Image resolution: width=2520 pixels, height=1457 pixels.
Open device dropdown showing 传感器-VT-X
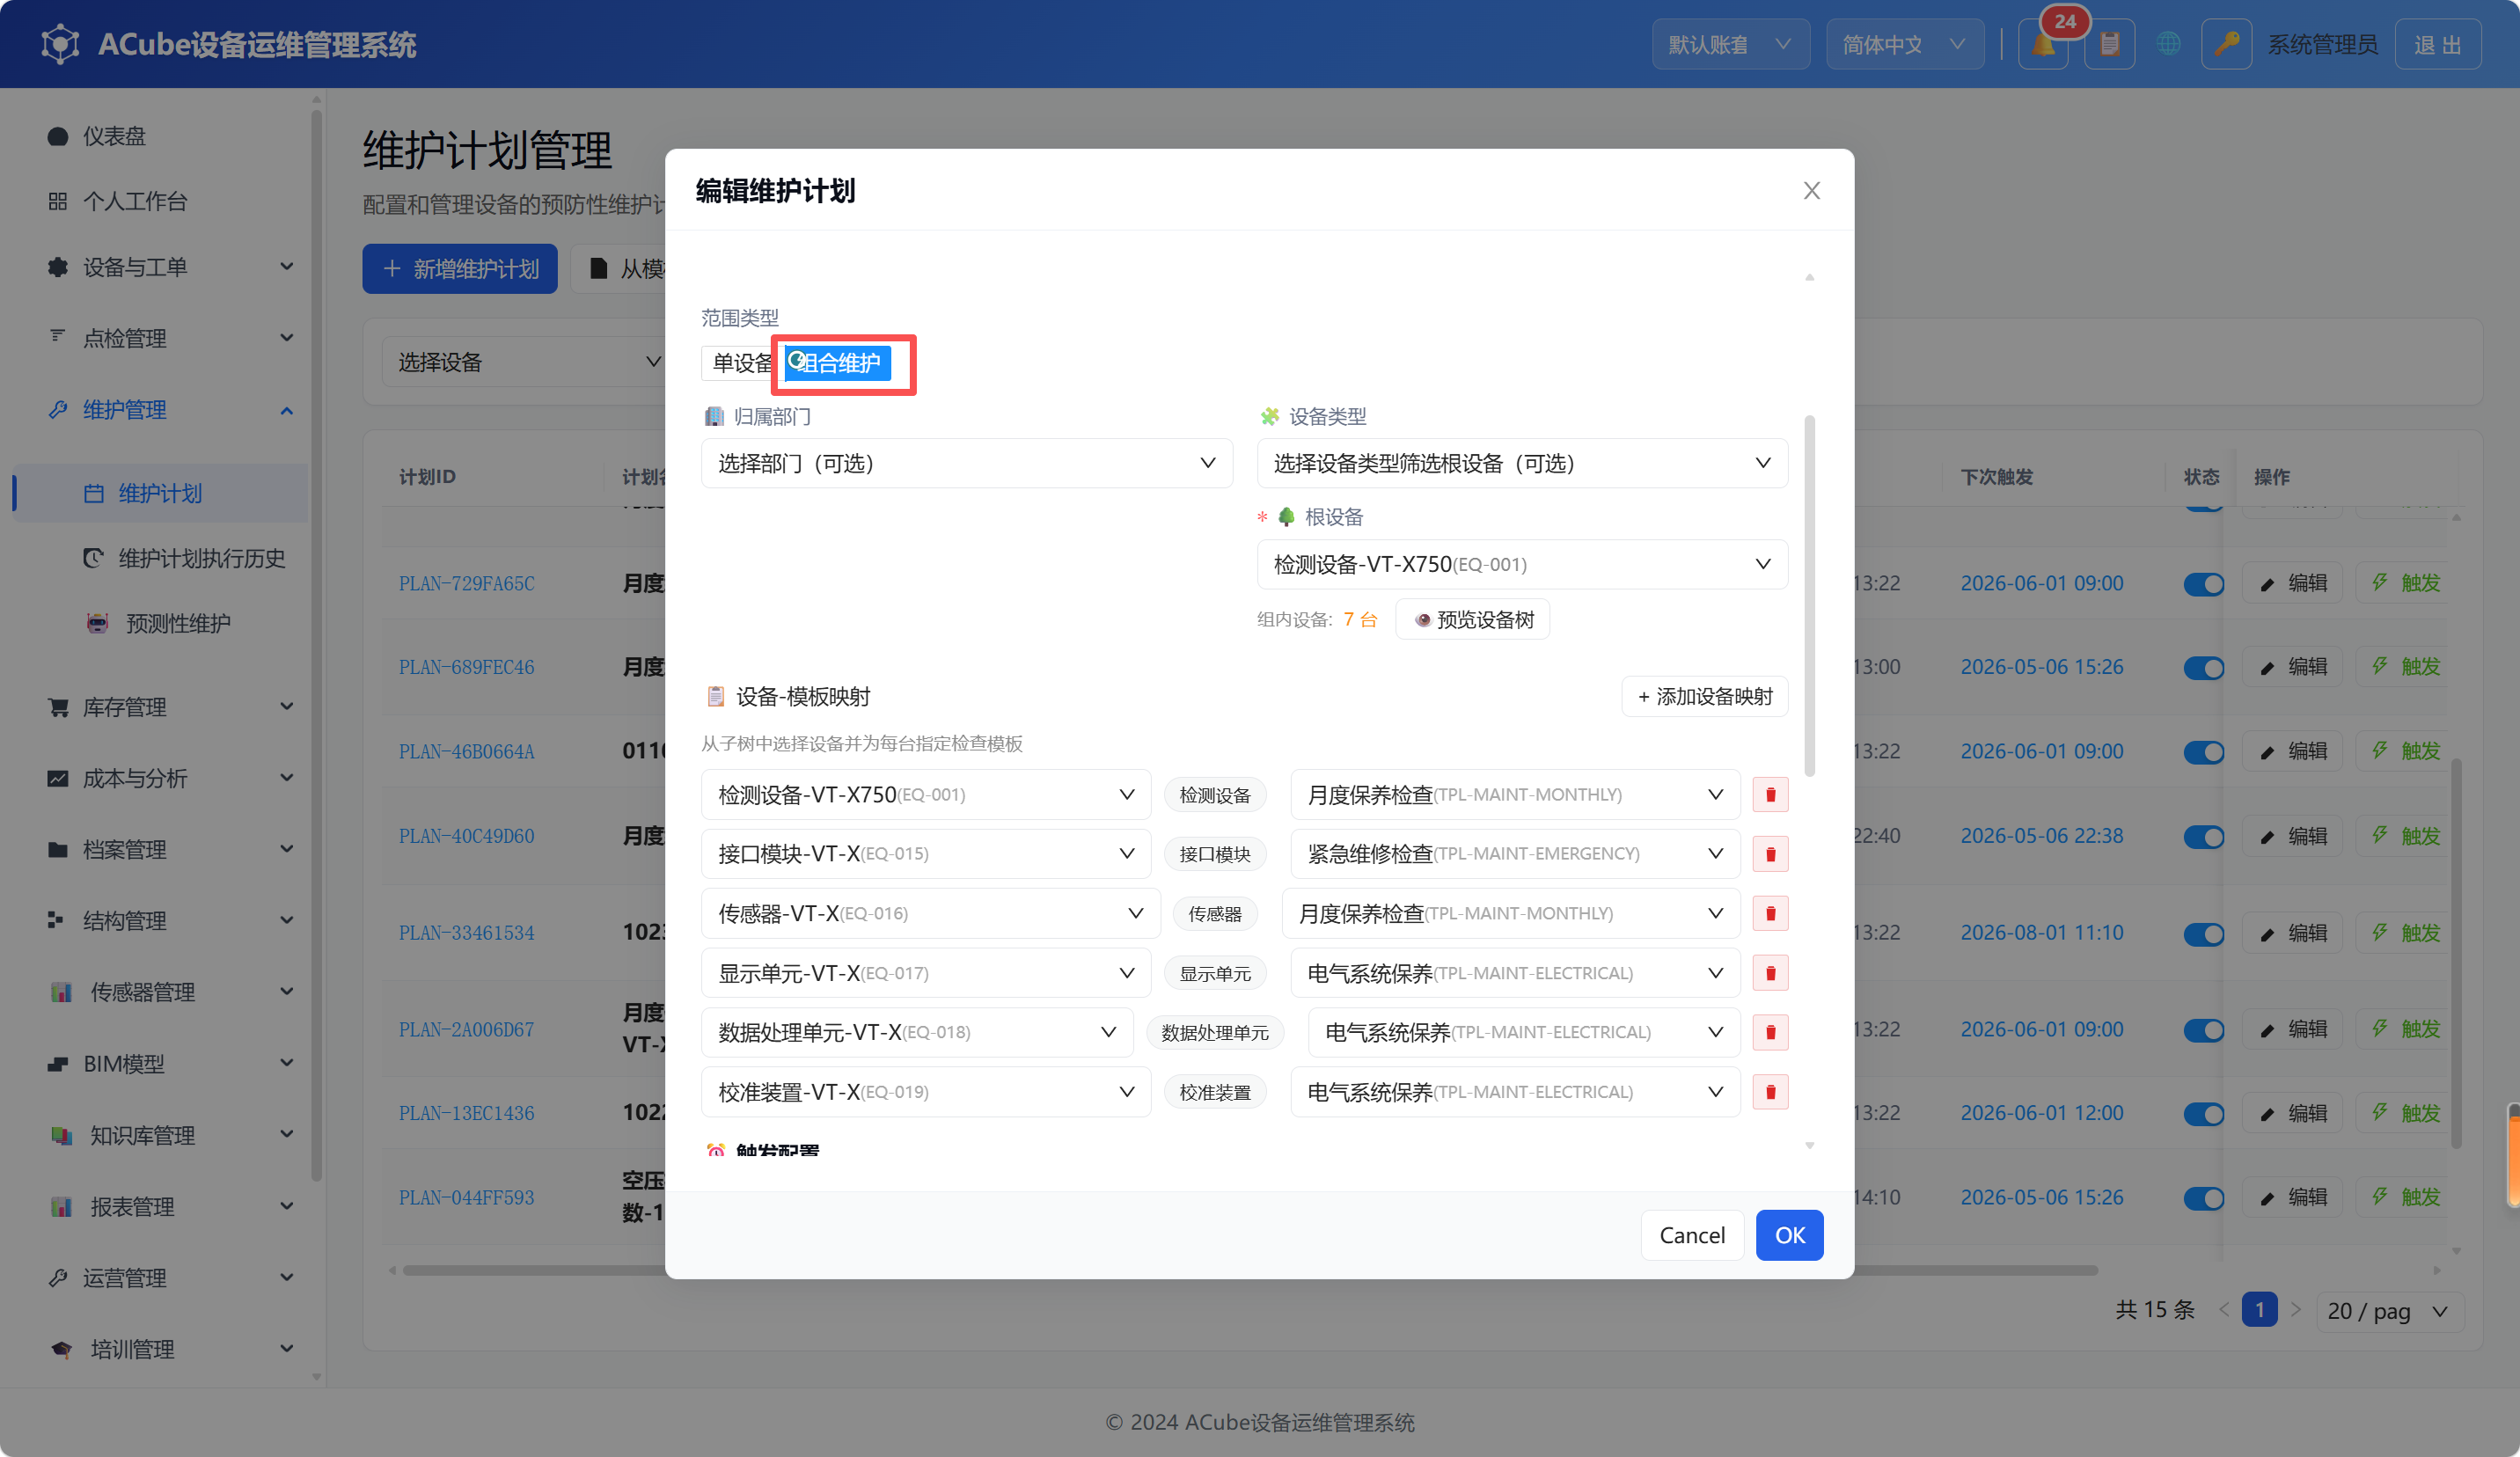(930, 913)
